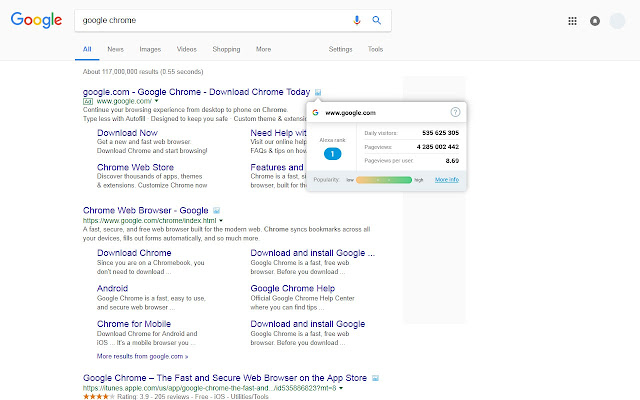Switch to the Images tab

tap(150, 49)
